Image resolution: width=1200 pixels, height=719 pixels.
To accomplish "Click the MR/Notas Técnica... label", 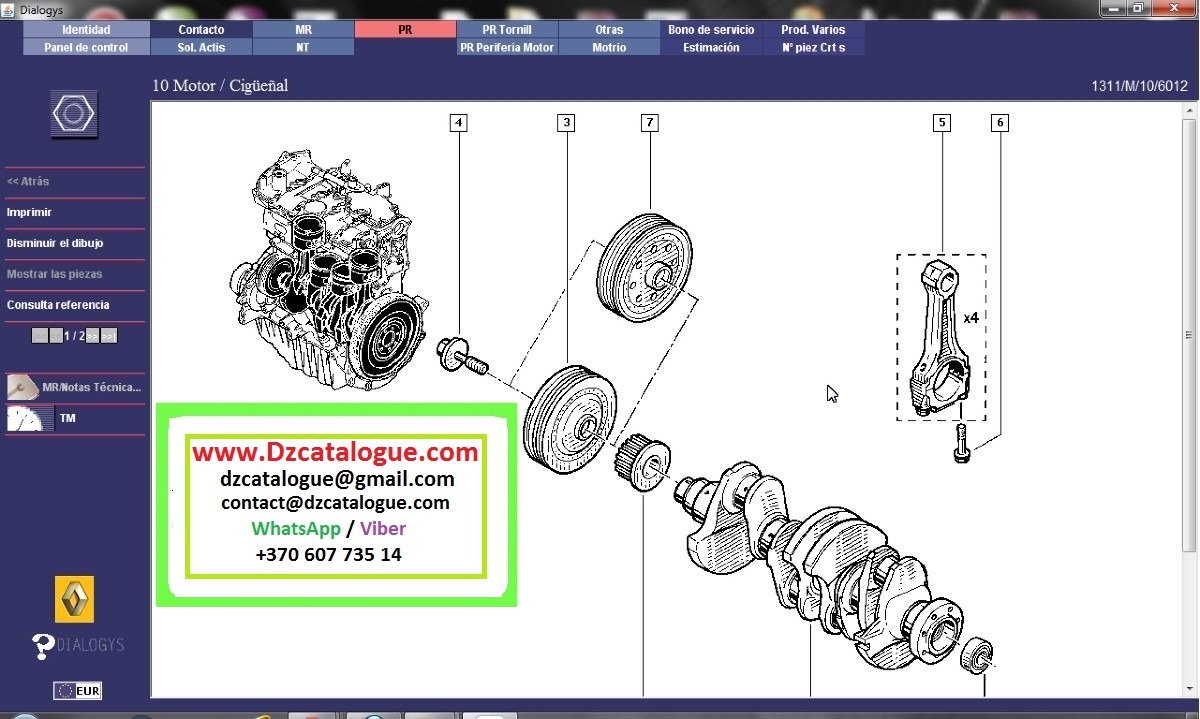I will [x=92, y=387].
